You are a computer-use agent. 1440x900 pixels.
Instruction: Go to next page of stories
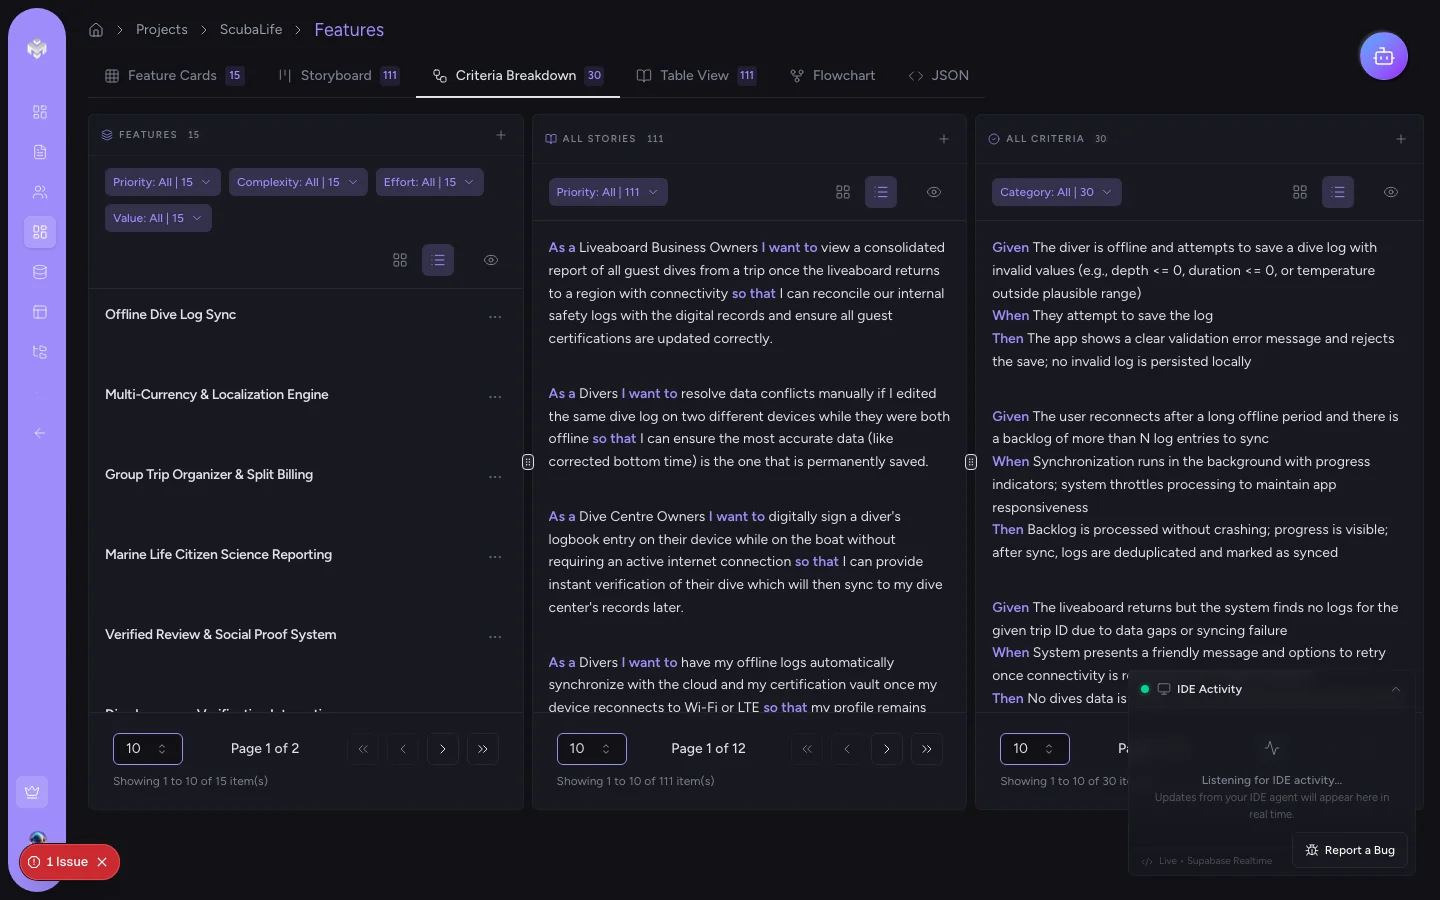pyautogui.click(x=887, y=748)
